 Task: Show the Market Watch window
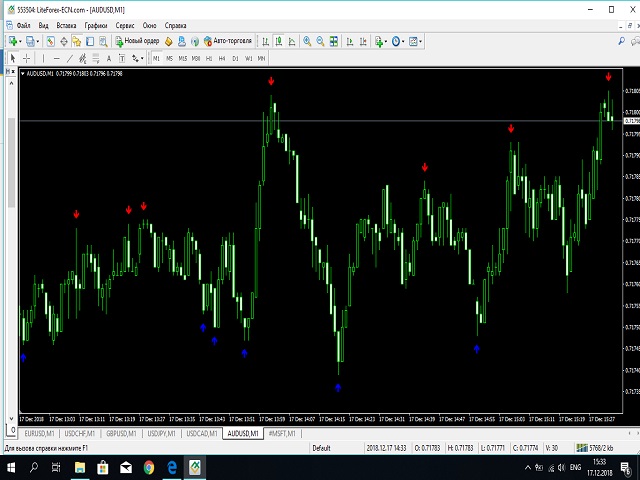pyautogui.click(x=50, y=41)
